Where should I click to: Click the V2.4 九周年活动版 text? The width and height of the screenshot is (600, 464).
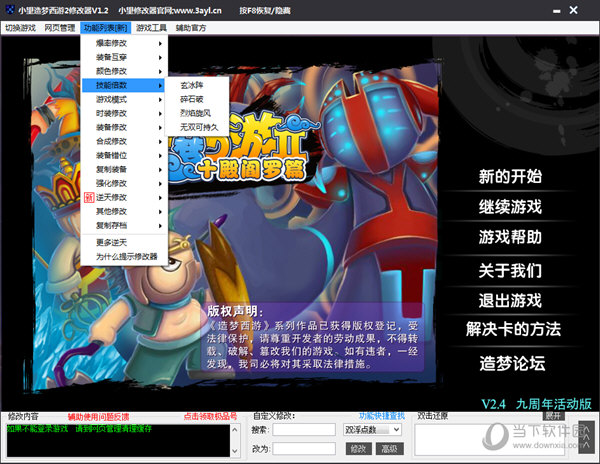[536, 404]
